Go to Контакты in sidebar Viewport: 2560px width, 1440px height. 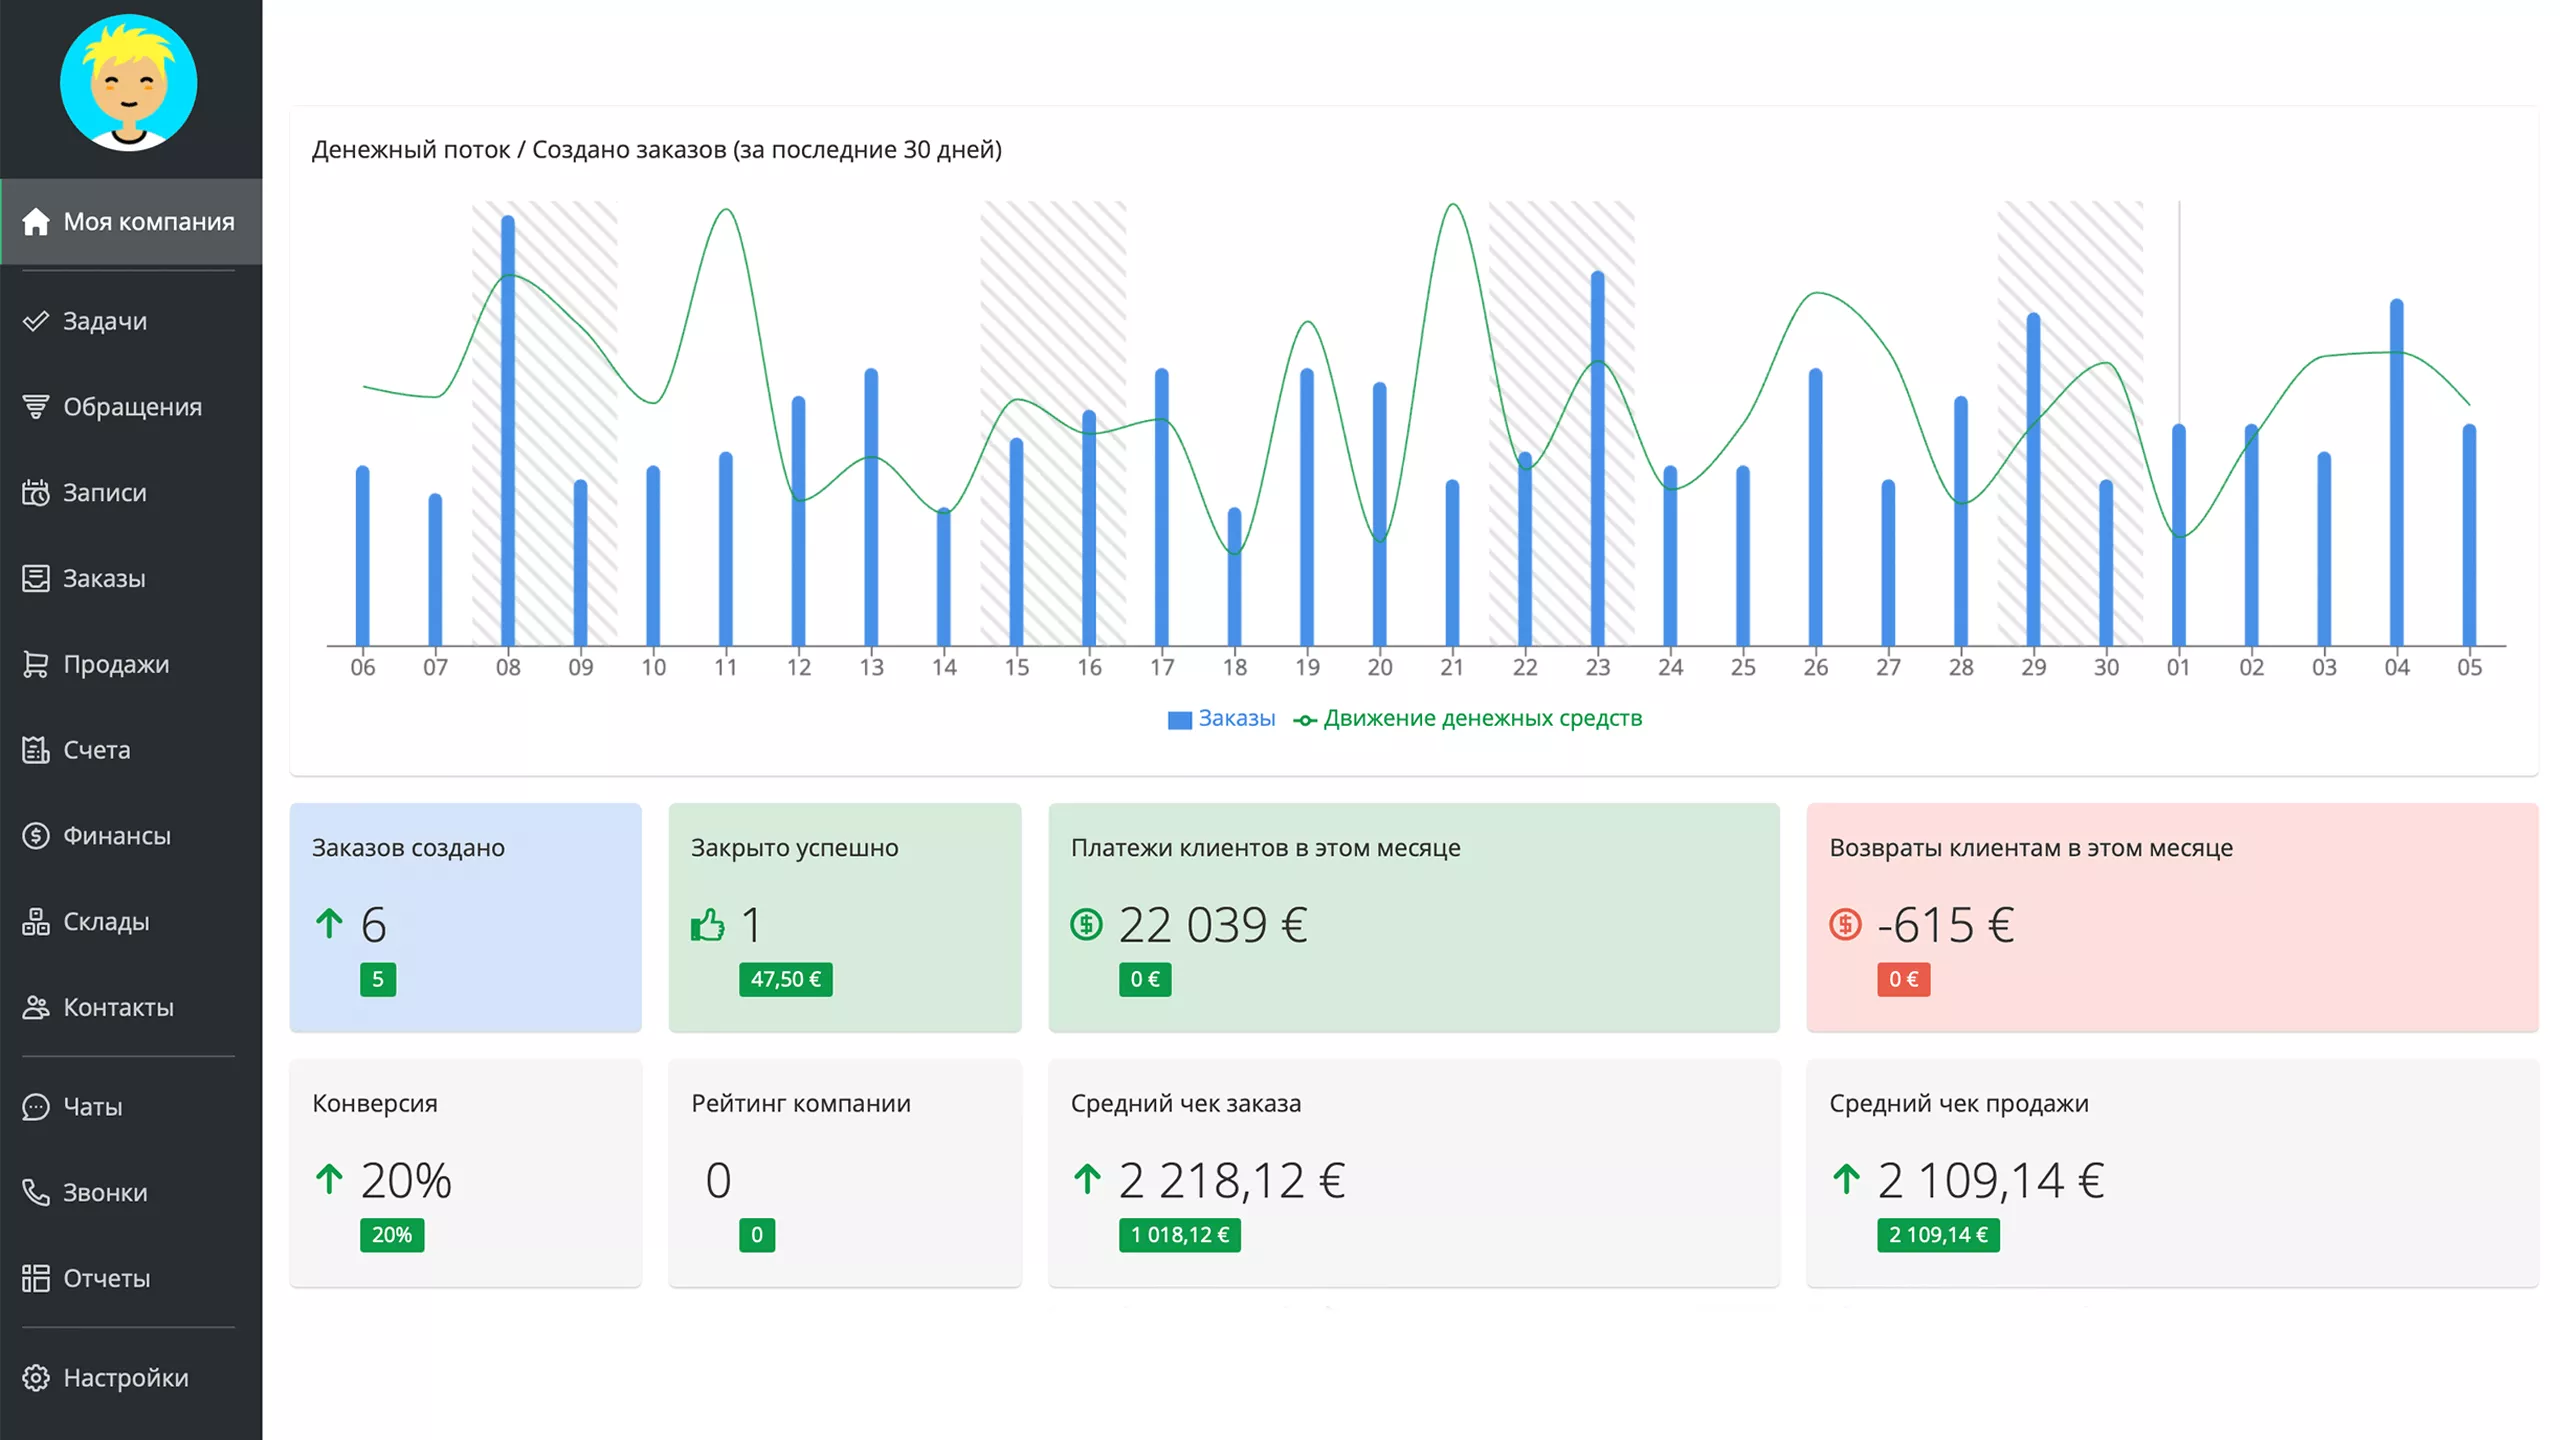pyautogui.click(x=118, y=1007)
